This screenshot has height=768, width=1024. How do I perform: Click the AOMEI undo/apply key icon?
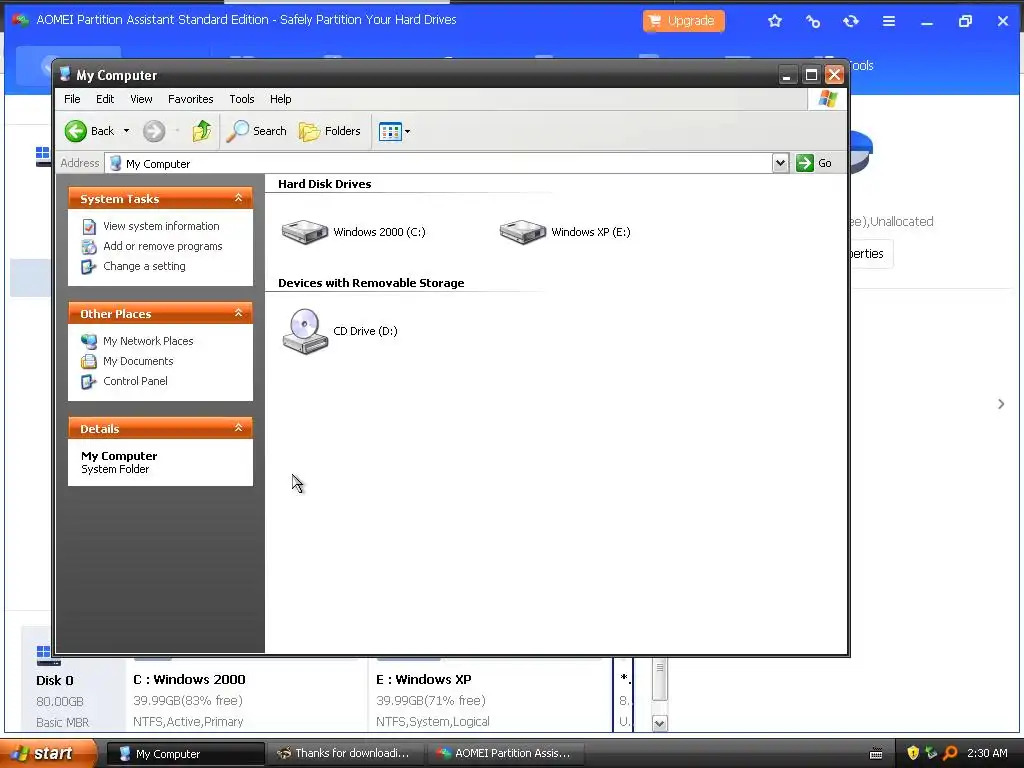pyautogui.click(x=812, y=21)
